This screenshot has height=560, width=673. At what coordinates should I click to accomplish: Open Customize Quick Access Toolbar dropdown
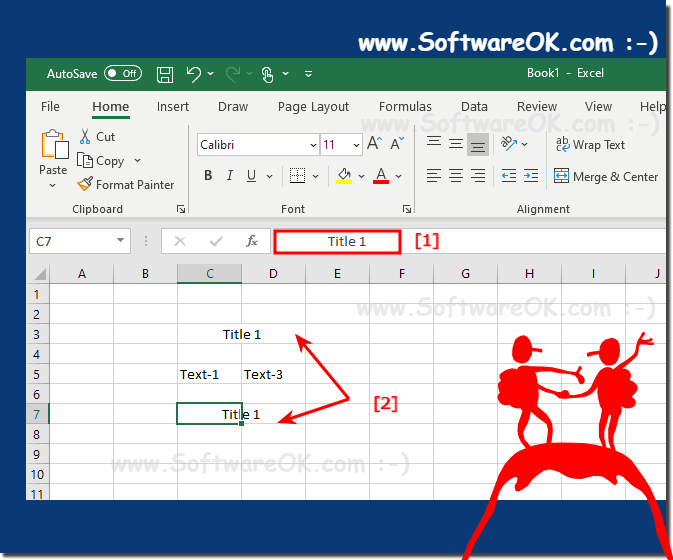pyautogui.click(x=308, y=74)
